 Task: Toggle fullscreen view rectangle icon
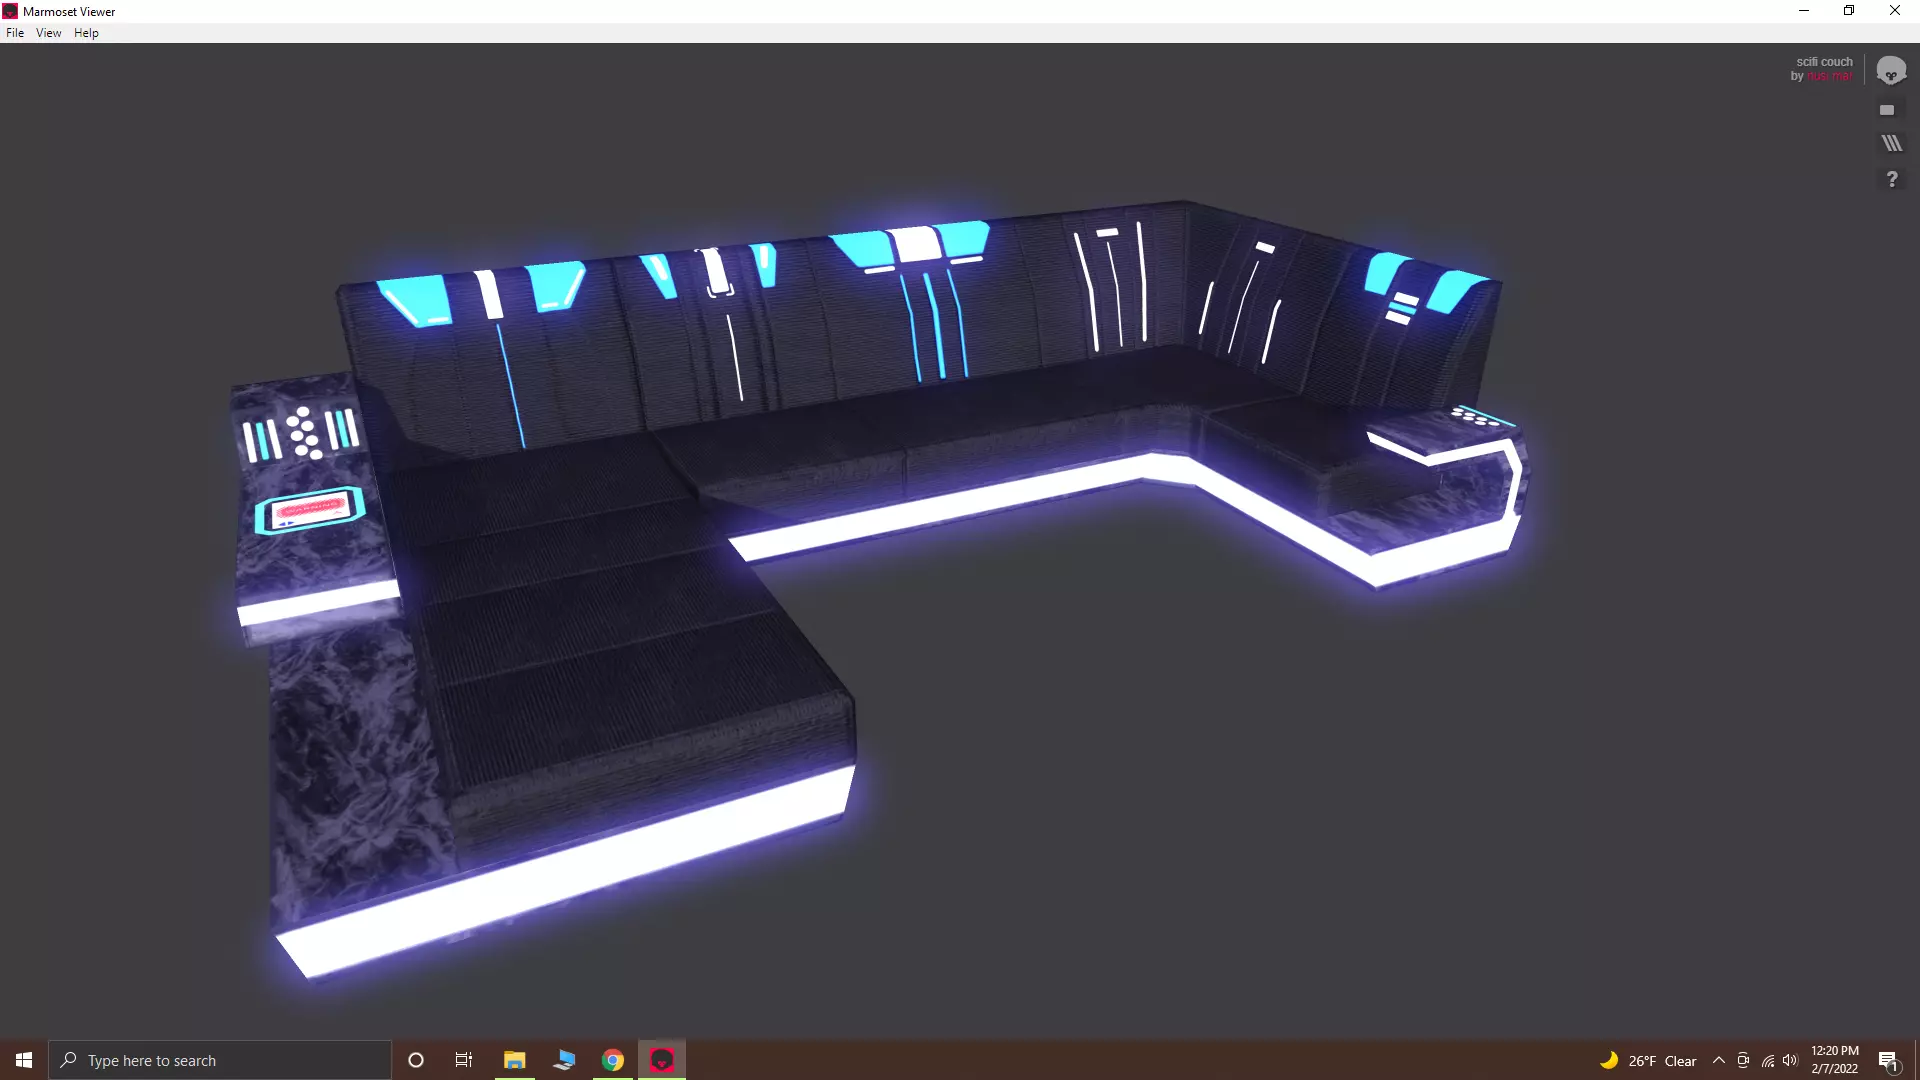point(1887,110)
